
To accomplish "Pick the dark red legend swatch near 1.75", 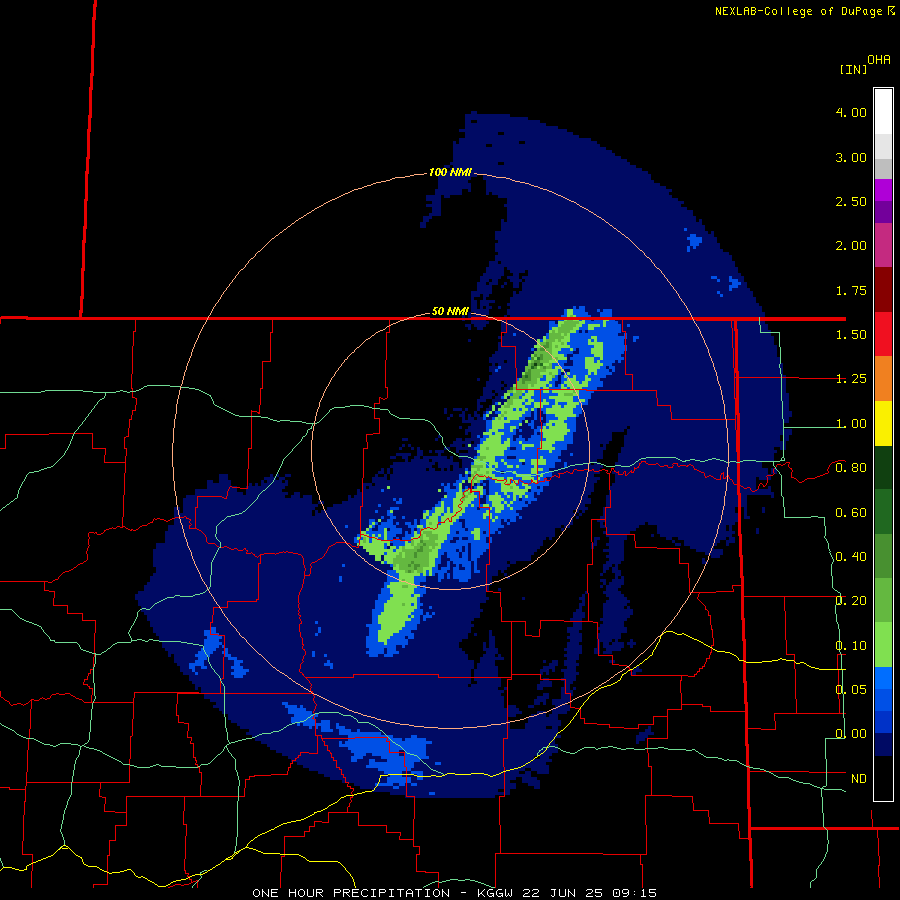I will point(883,290).
